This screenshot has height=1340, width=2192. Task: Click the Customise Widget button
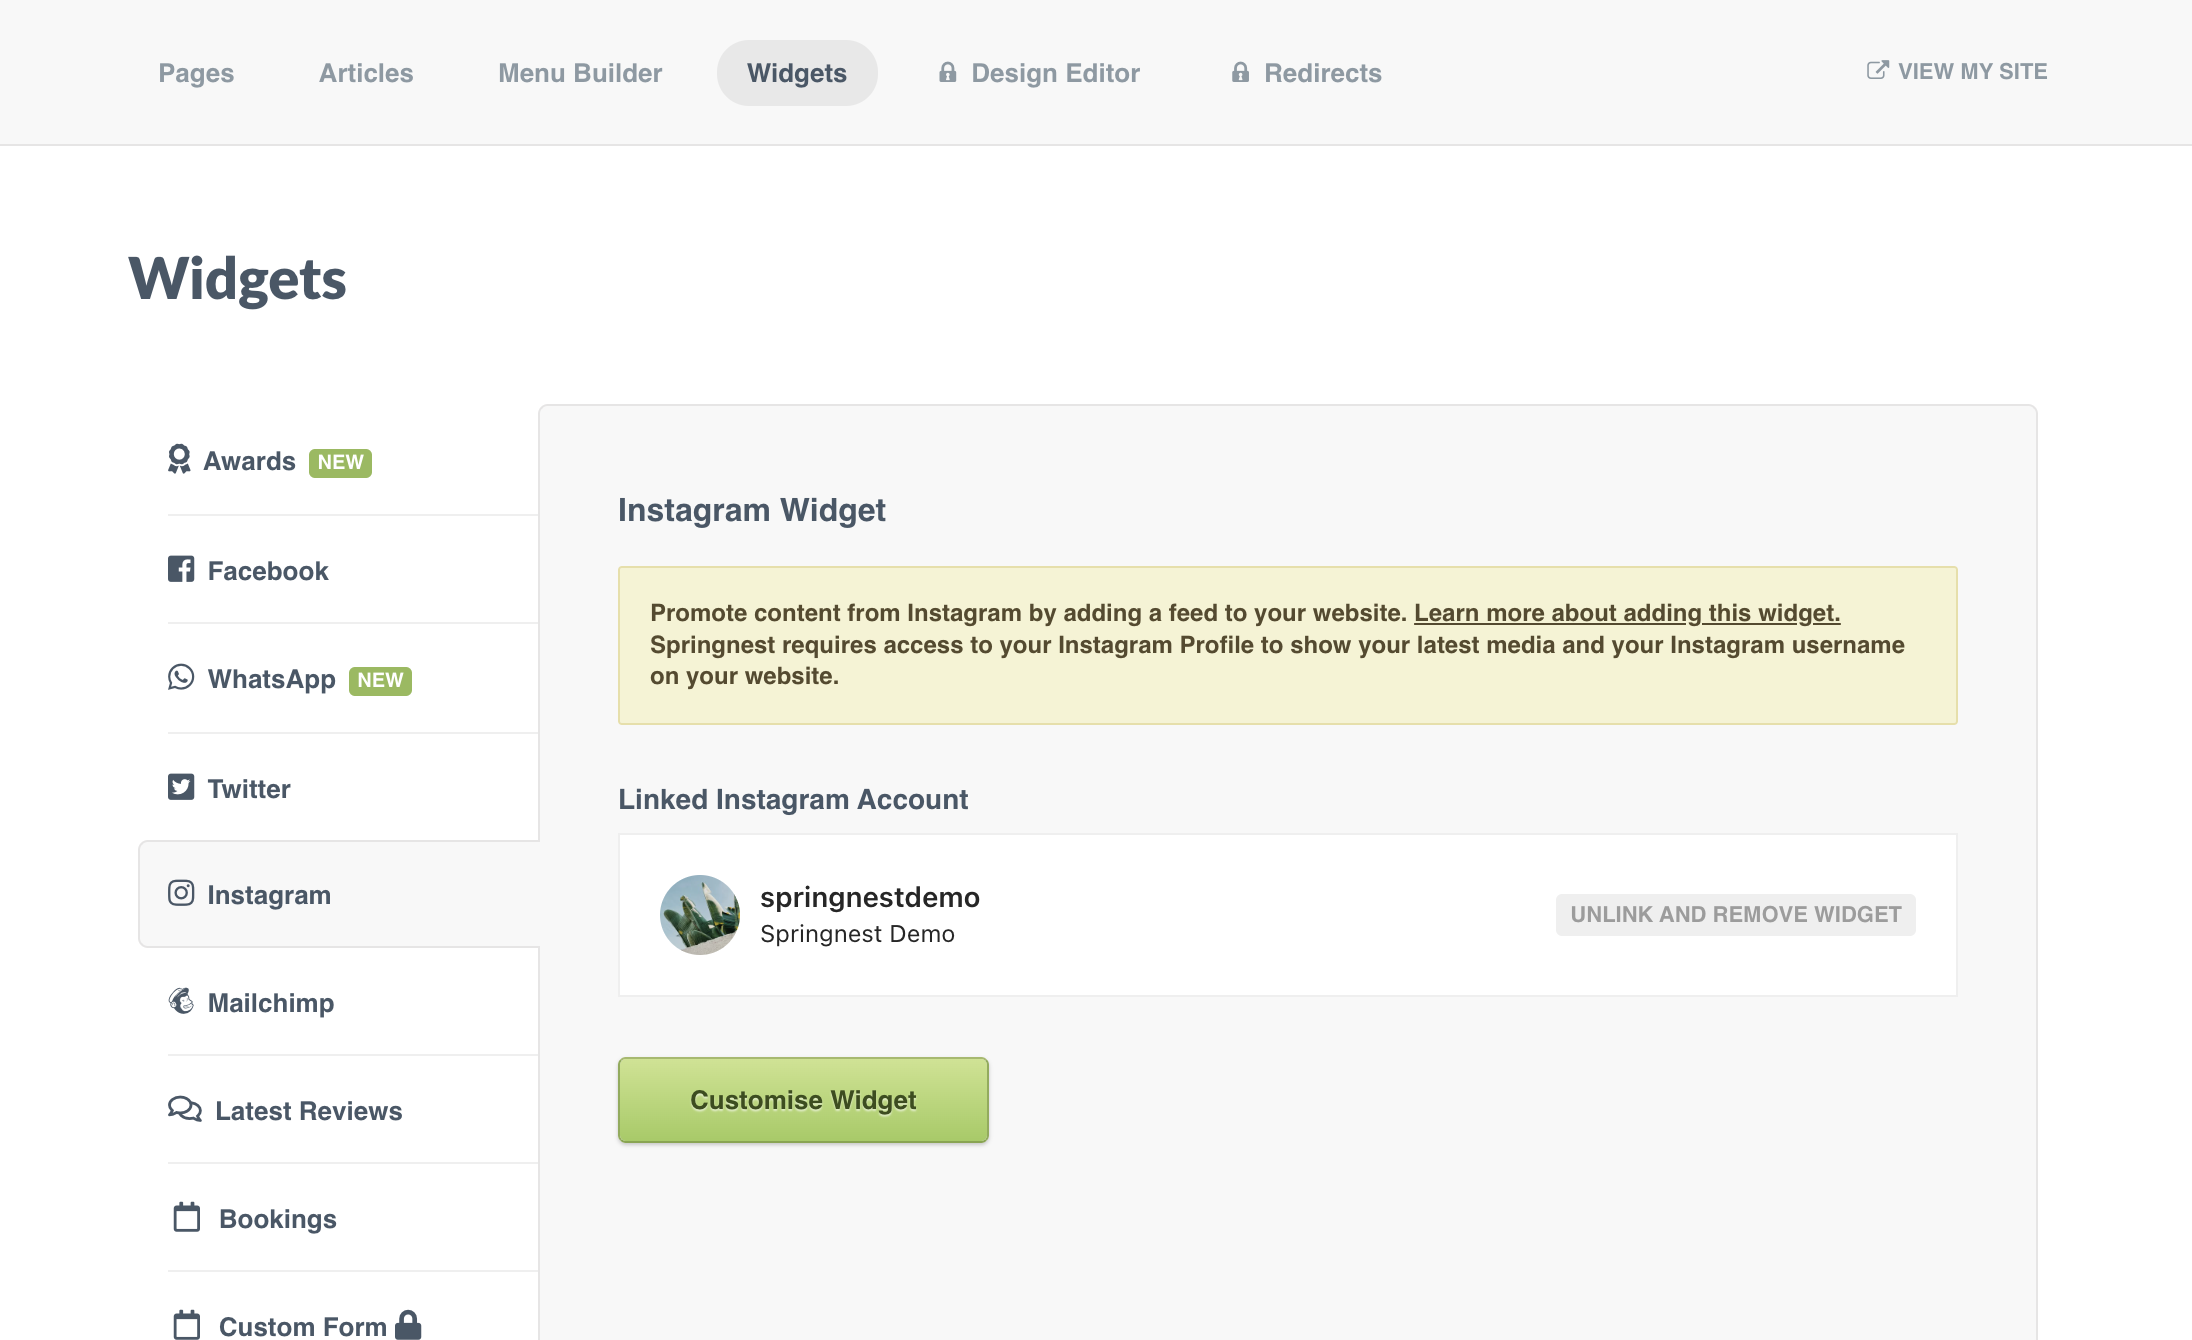(803, 1100)
